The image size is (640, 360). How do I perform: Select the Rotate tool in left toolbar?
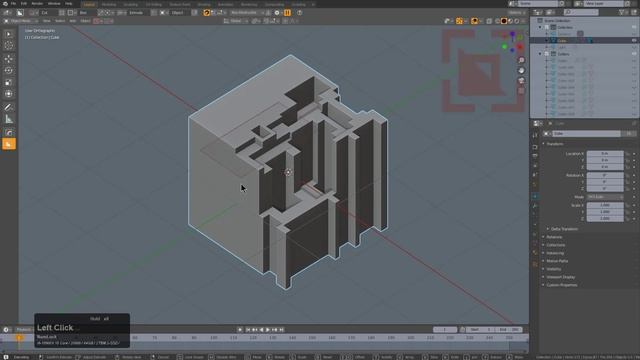(9, 70)
